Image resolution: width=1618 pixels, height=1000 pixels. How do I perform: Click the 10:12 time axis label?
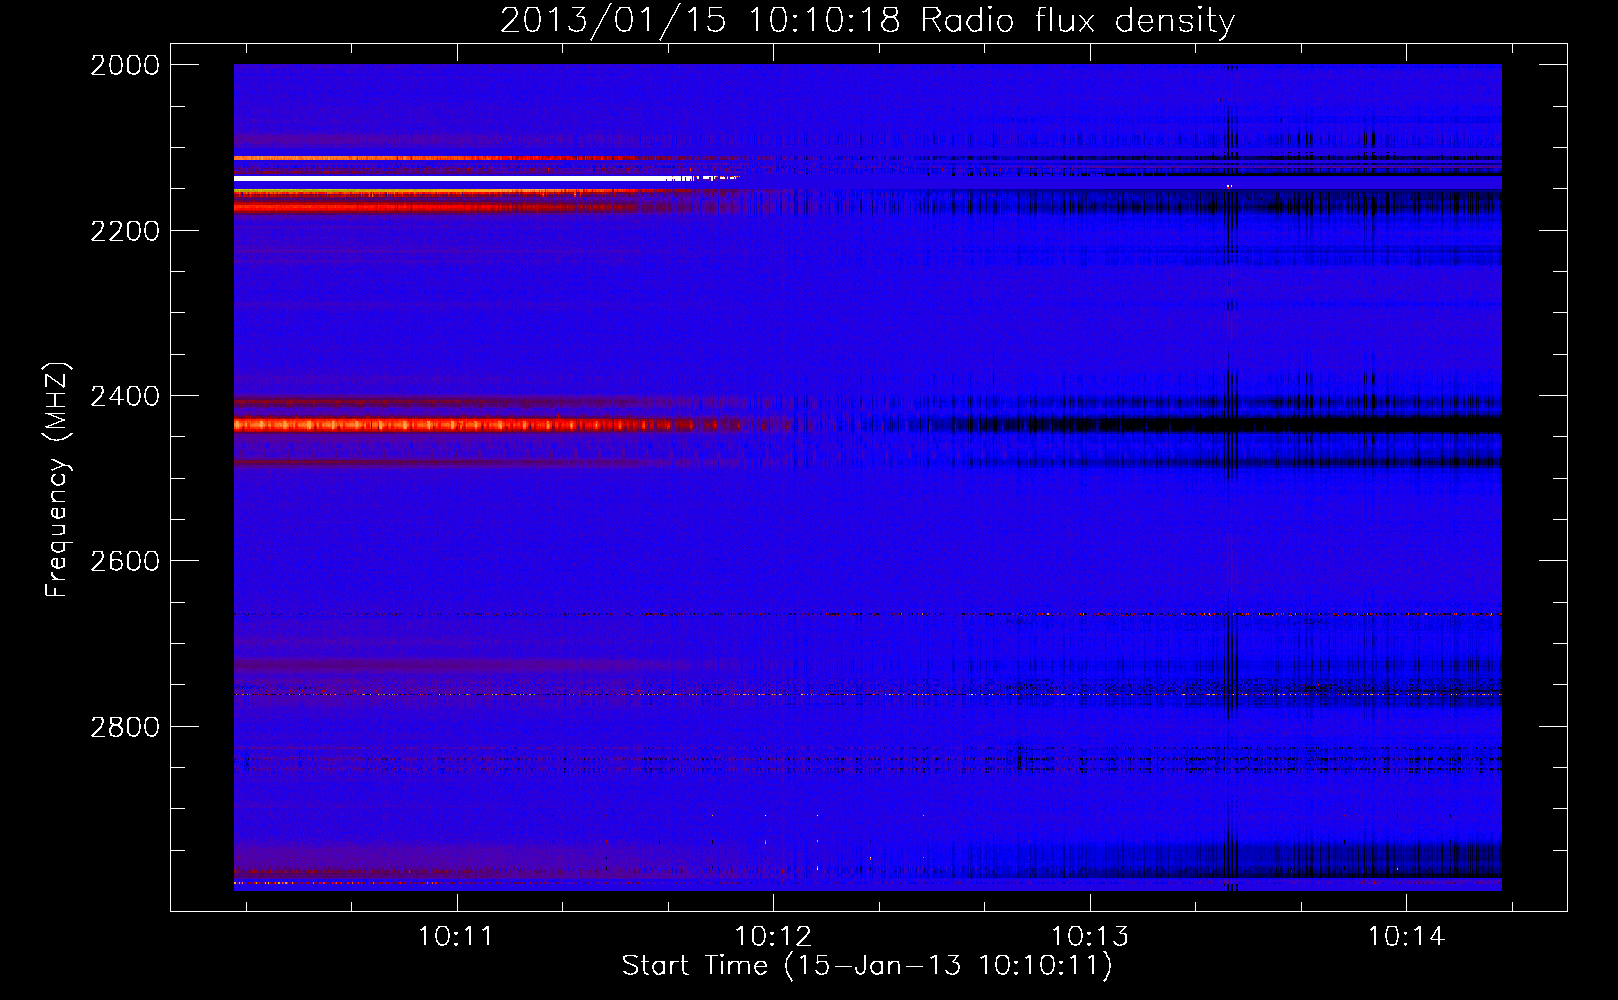[773, 937]
